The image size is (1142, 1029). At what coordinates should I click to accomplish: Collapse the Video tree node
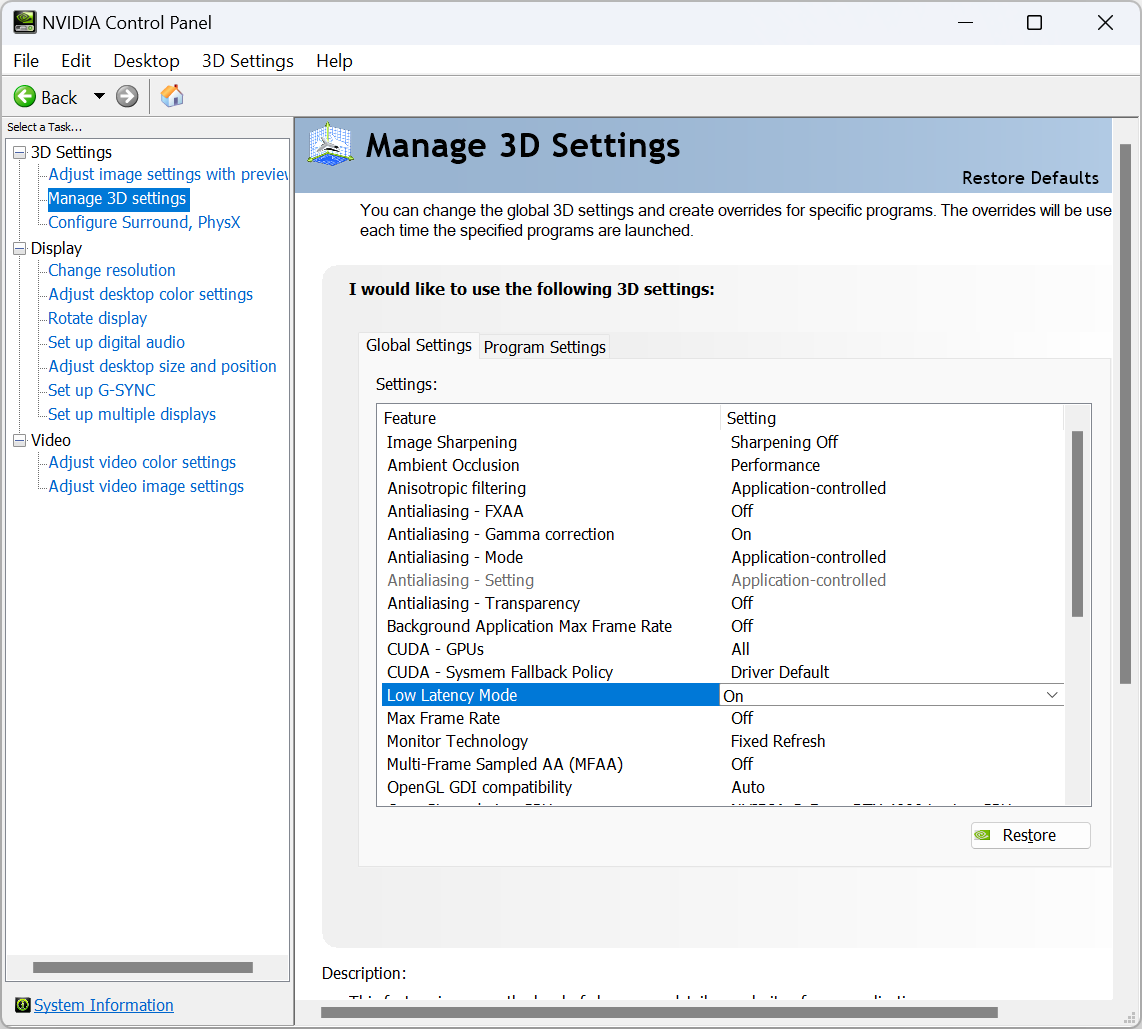(19, 440)
